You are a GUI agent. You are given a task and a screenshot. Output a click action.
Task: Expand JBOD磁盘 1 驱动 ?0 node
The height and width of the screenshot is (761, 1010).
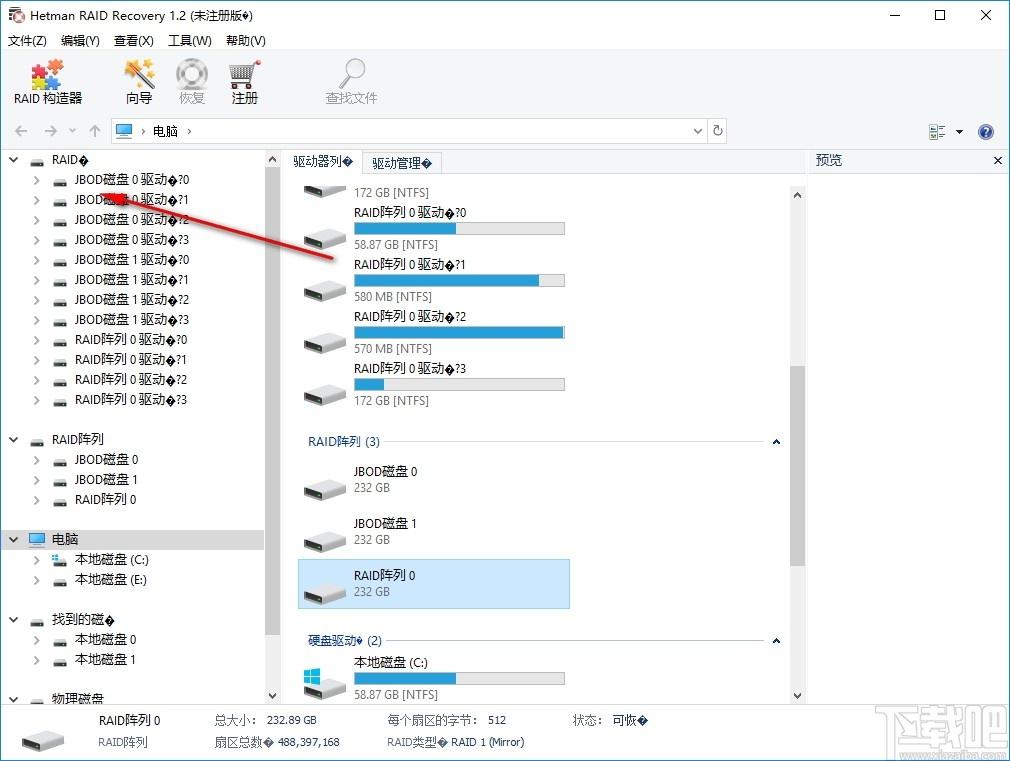pos(37,260)
